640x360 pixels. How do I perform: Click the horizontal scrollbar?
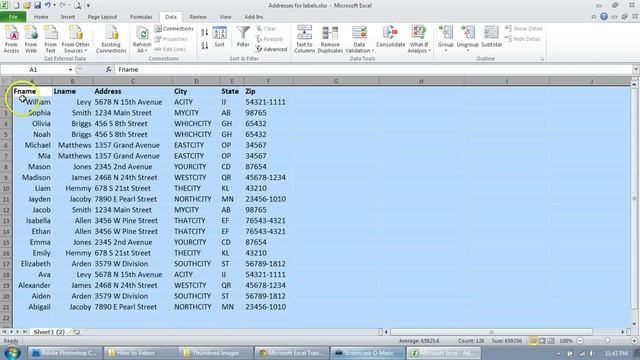491,332
